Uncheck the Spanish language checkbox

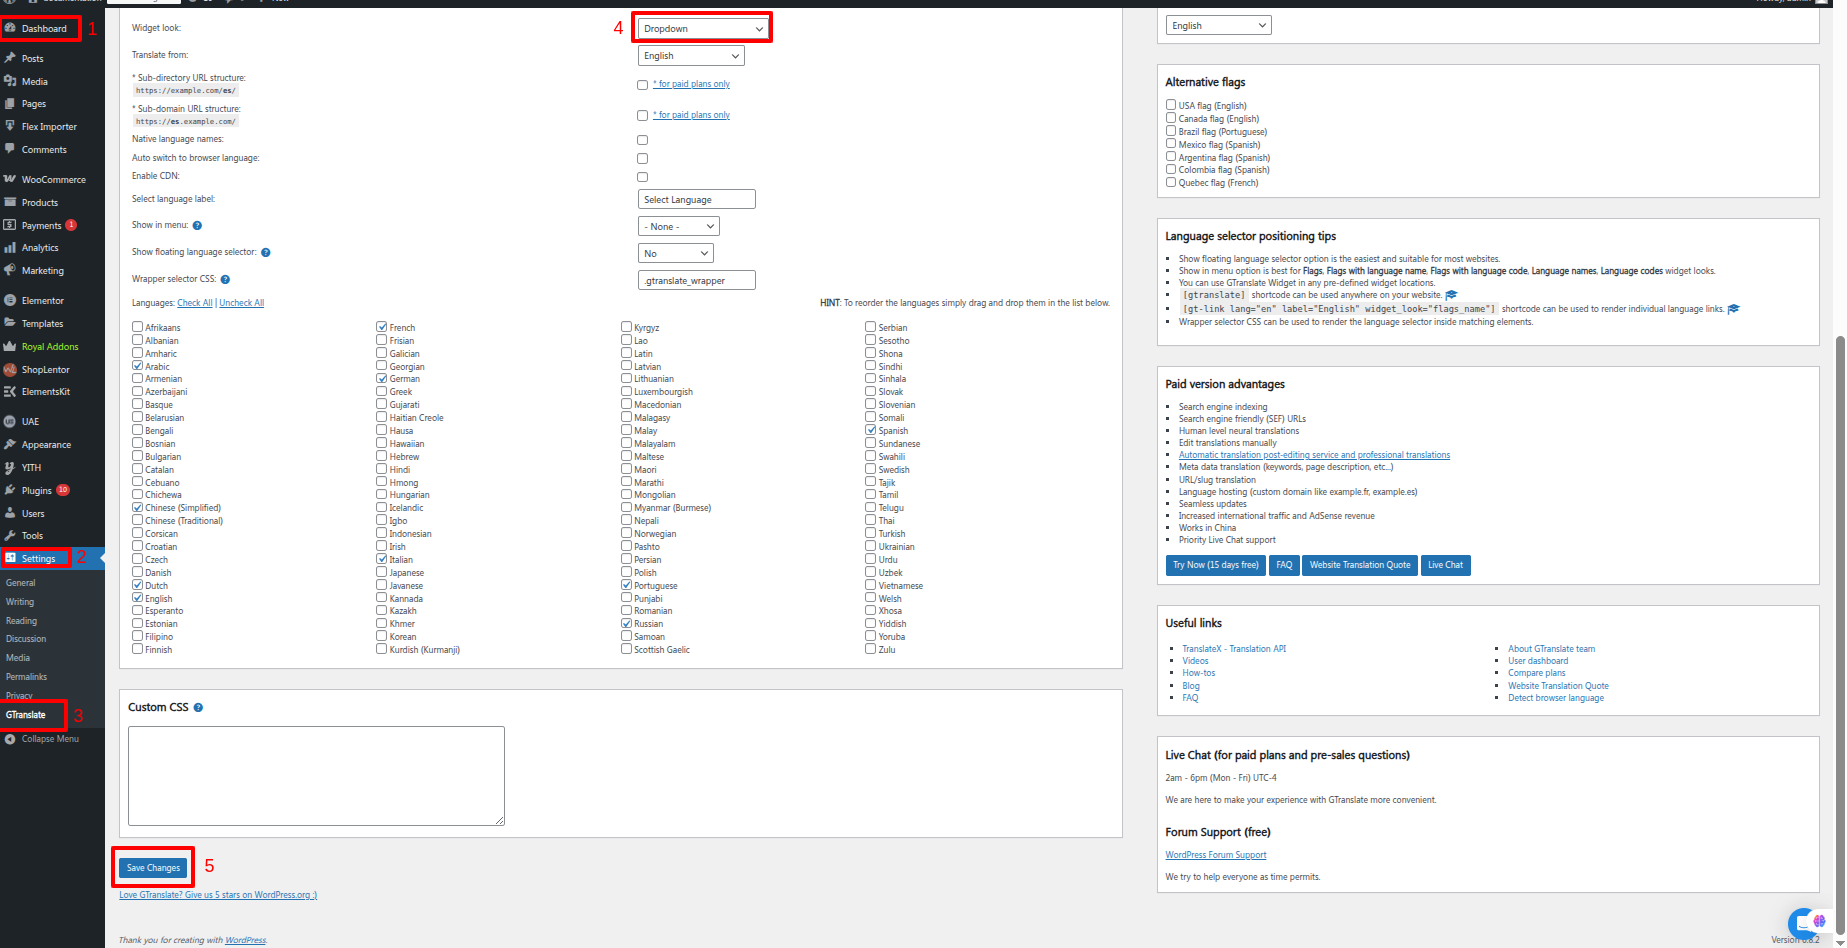coord(871,430)
